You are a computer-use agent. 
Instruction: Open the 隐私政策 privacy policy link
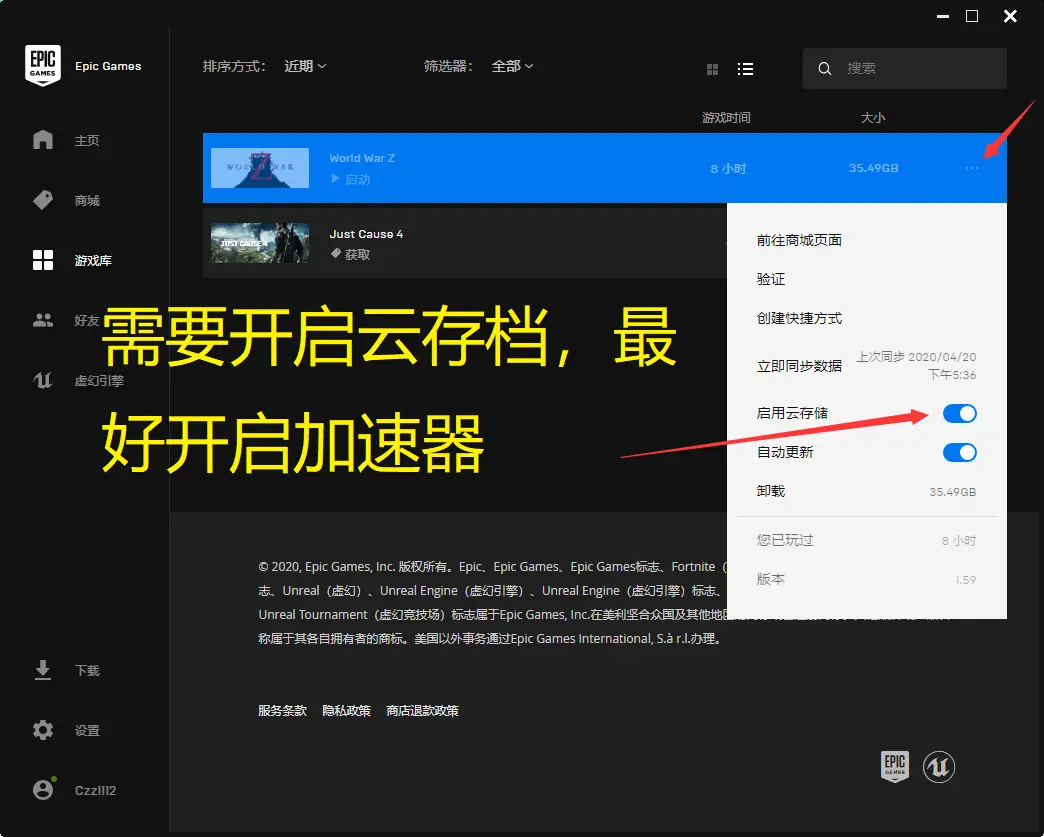coord(346,710)
